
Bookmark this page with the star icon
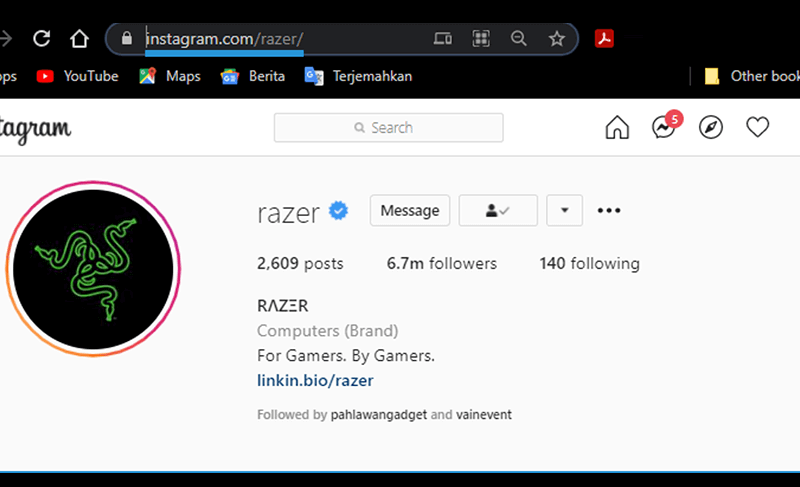(557, 38)
